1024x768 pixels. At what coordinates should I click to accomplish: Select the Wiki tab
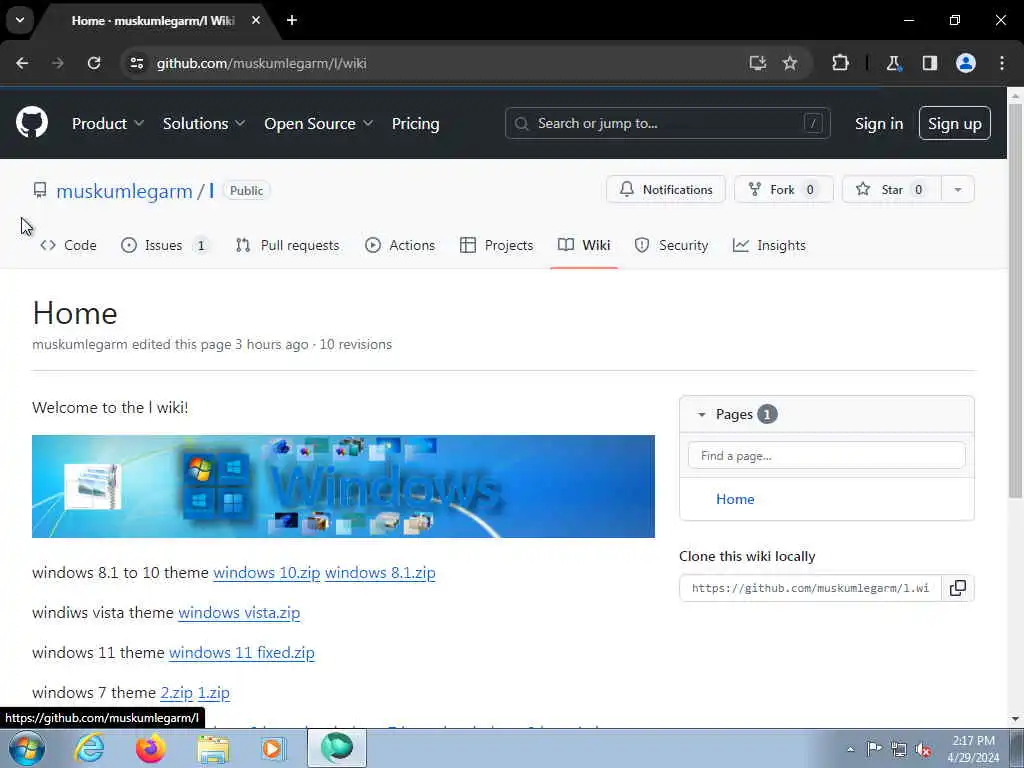point(584,245)
